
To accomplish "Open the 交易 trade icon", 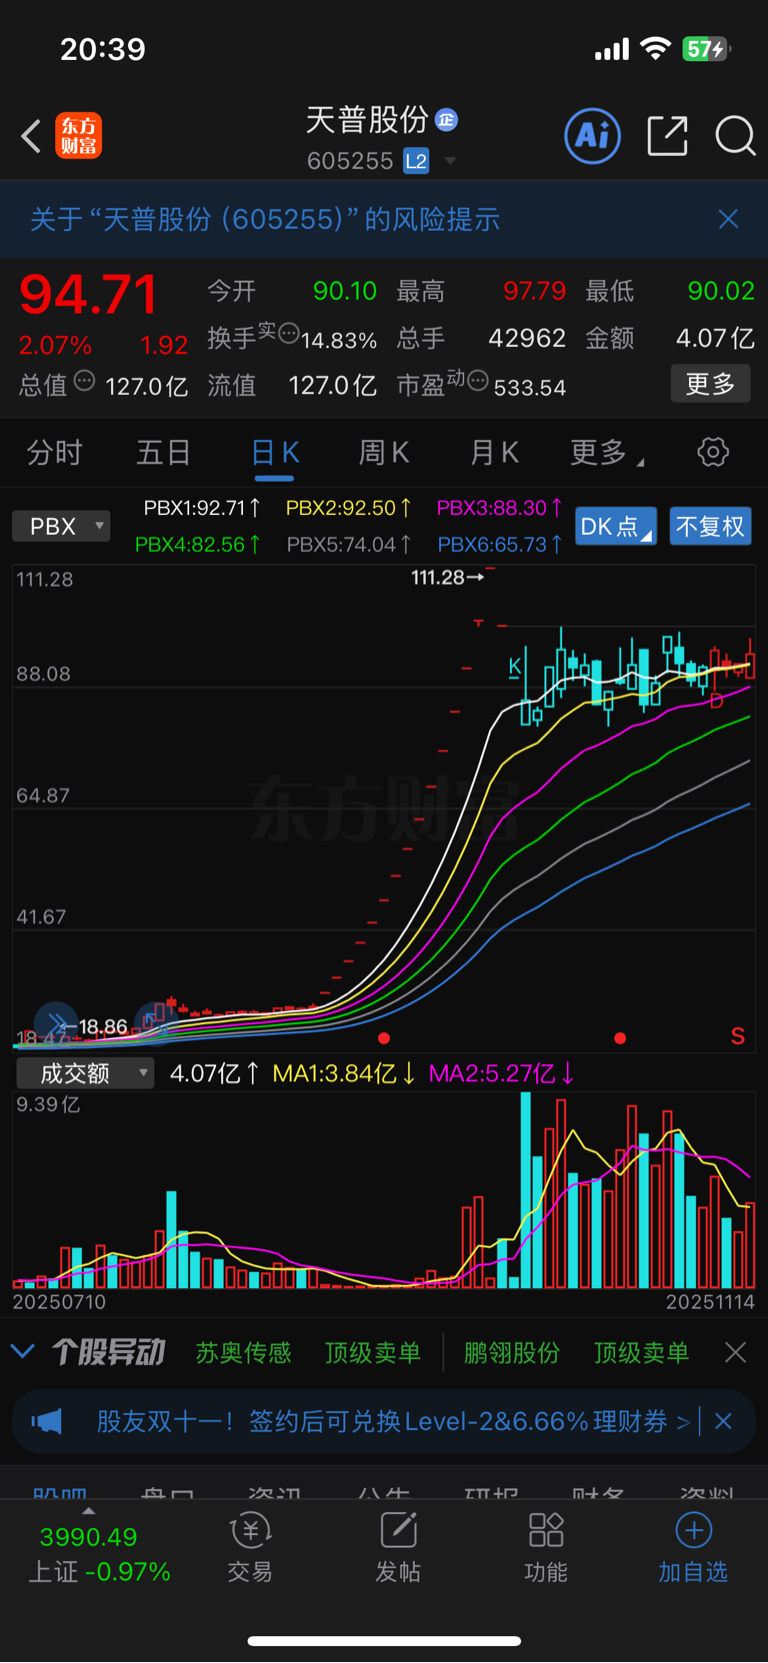I will (250, 1548).
